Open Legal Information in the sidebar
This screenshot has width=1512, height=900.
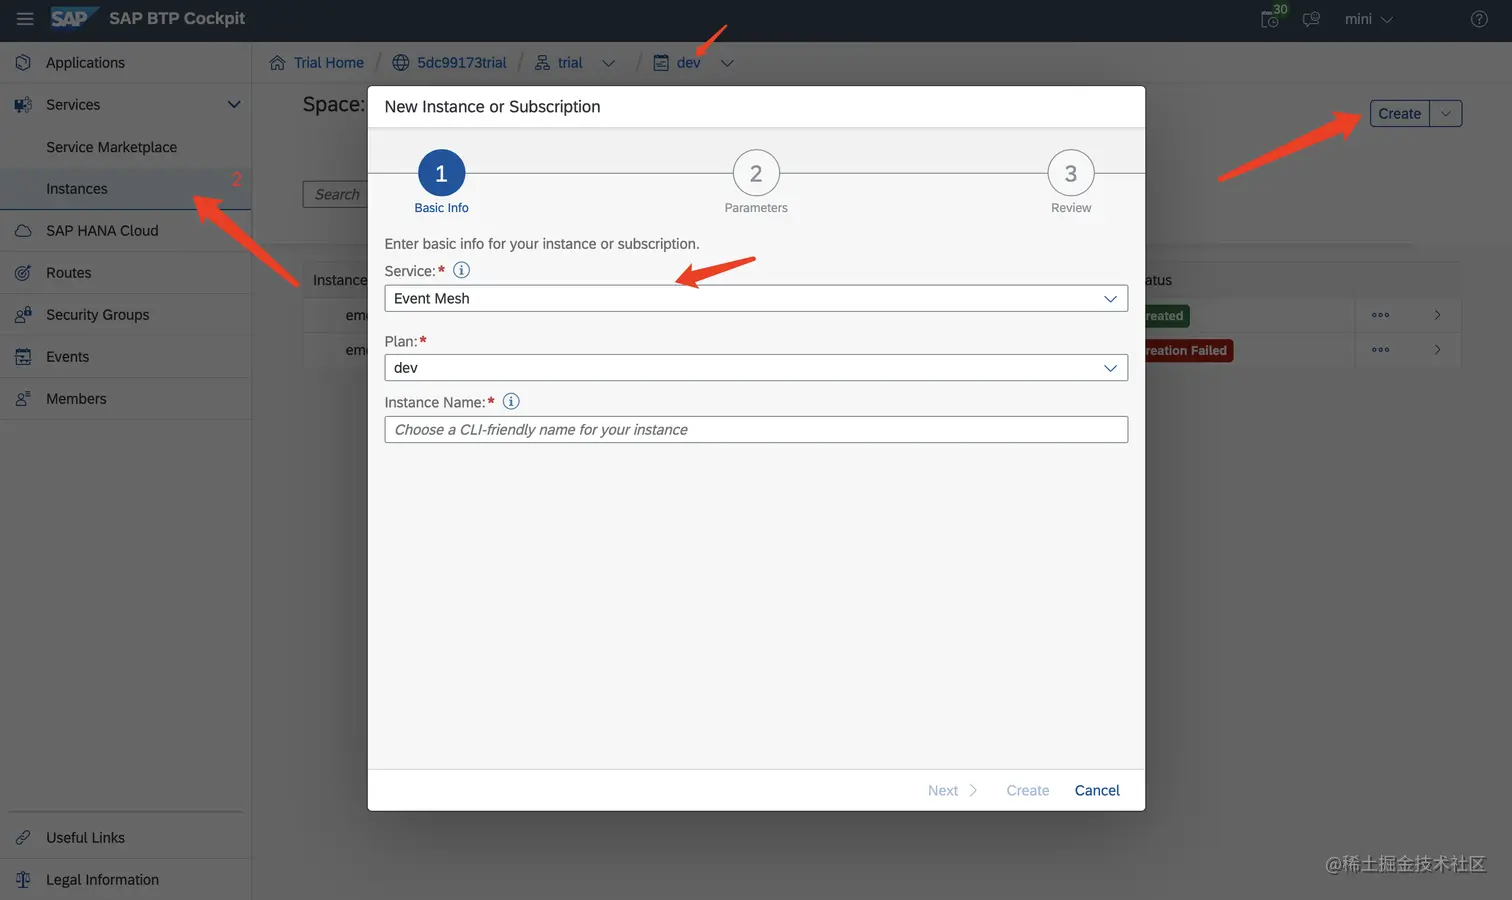pos(125,880)
